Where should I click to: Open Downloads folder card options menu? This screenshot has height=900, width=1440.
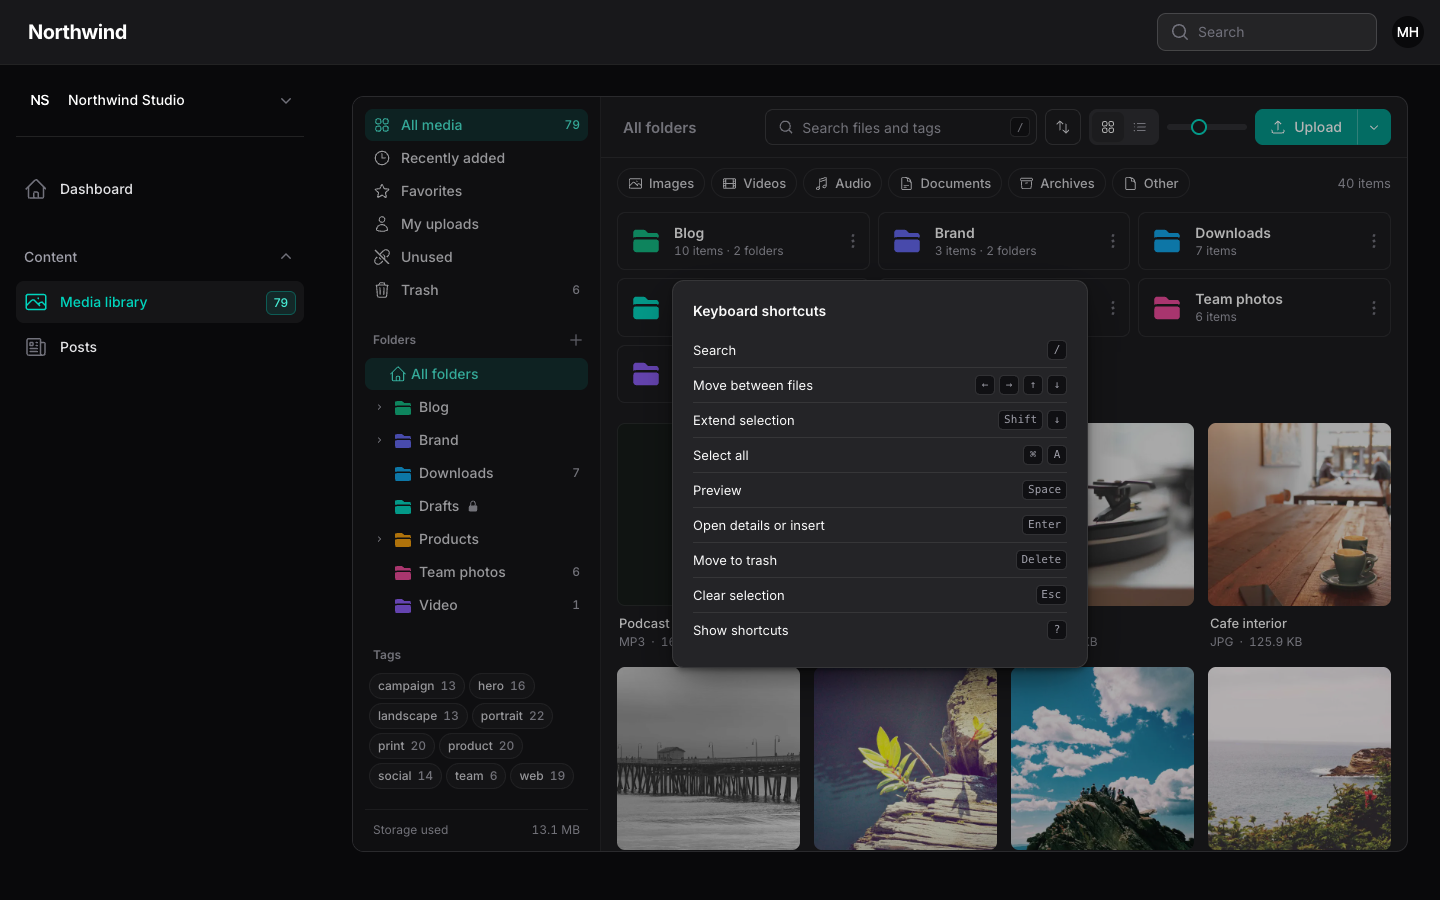click(x=1374, y=241)
